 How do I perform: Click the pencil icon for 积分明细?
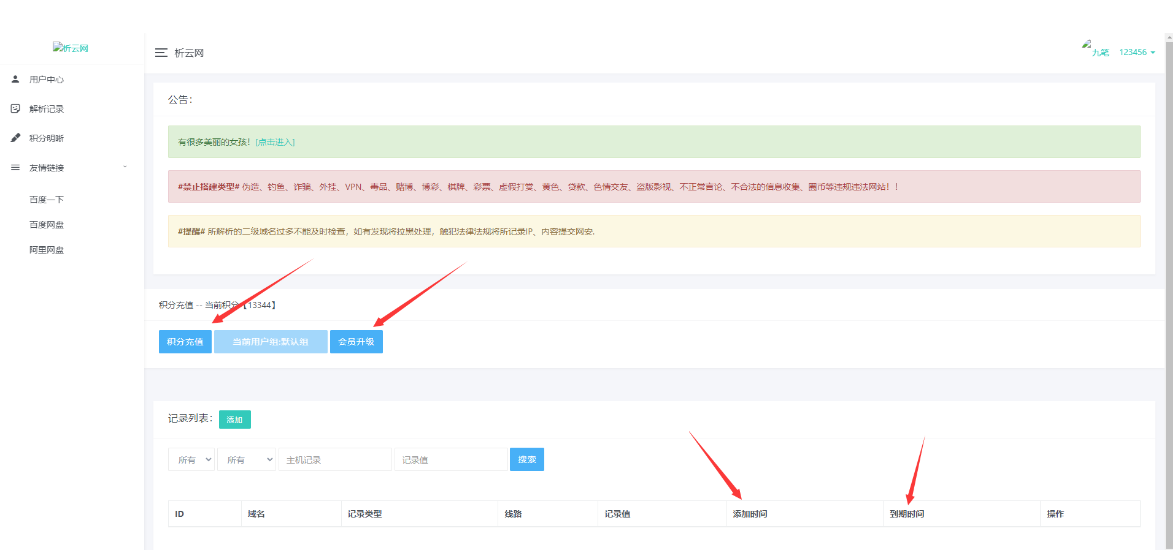pos(15,138)
